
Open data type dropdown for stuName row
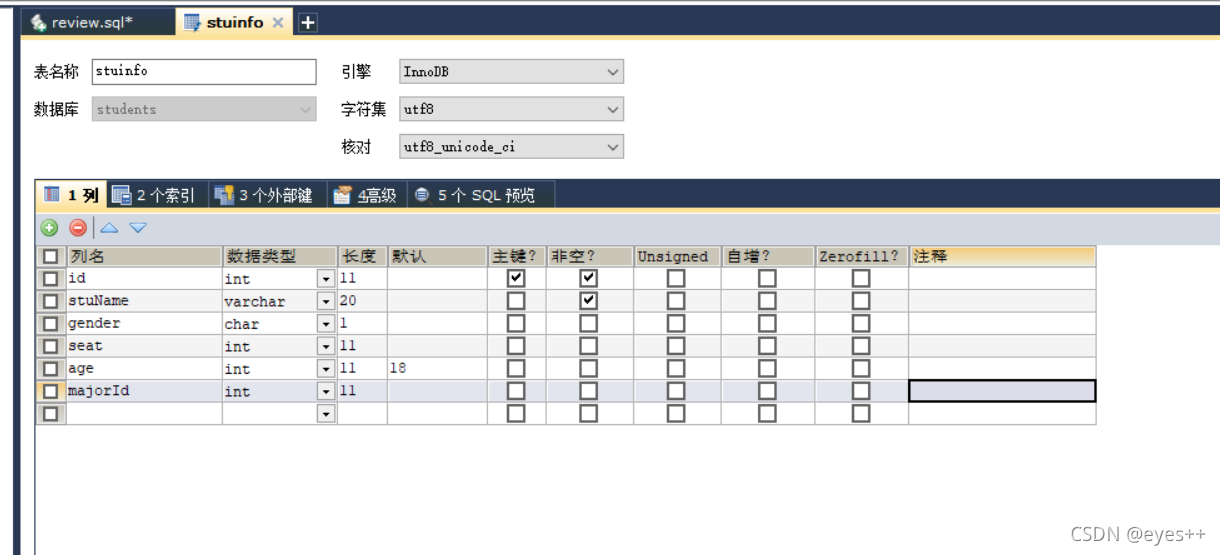326,301
